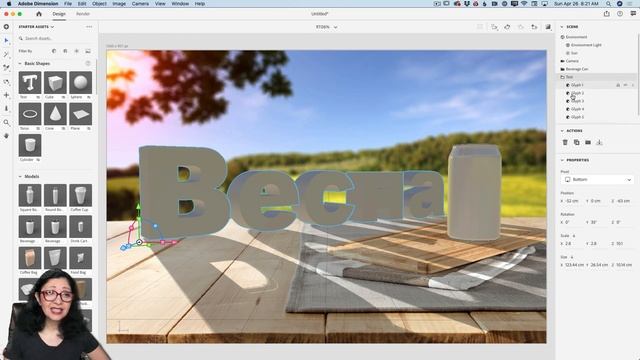Click the Share export icon at top right
Screen dimensions: 640x360
pos(607,14)
